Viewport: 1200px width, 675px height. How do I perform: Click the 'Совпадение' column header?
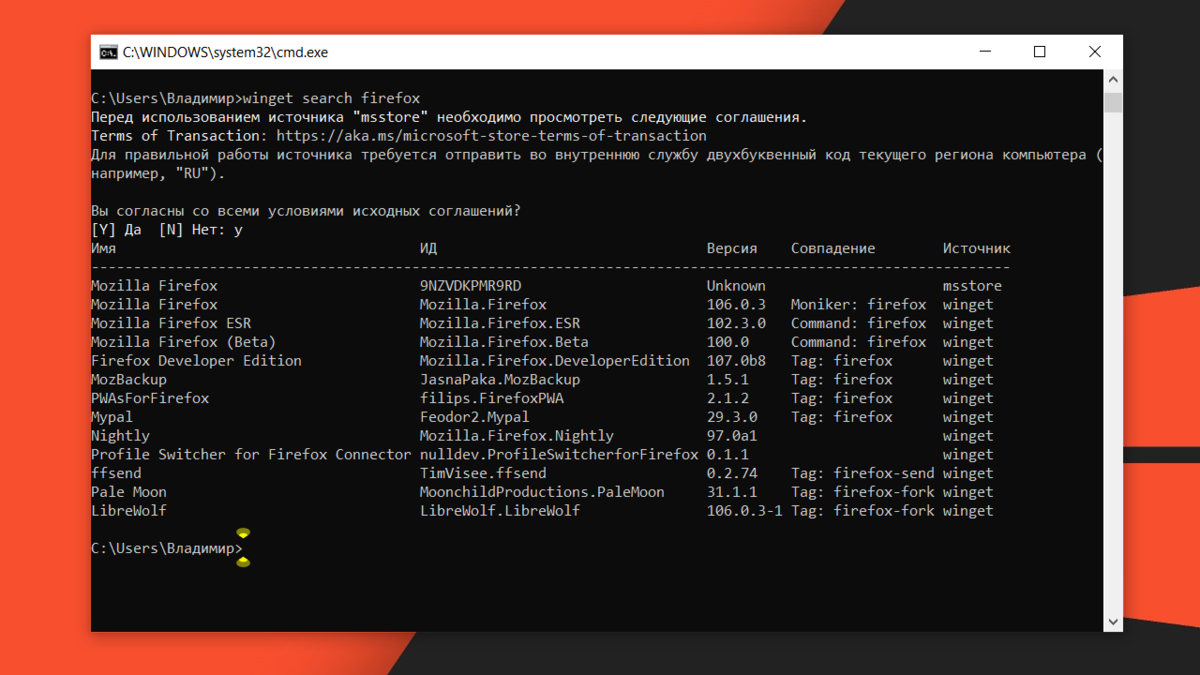tap(833, 248)
